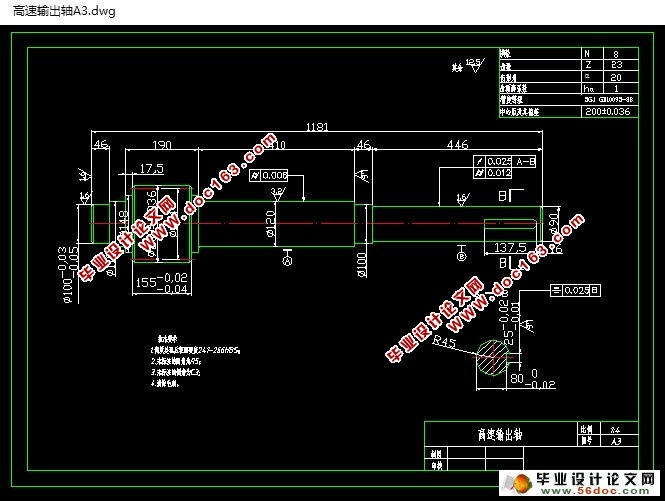Select the 200±0.036 cell in gear table

point(608,112)
